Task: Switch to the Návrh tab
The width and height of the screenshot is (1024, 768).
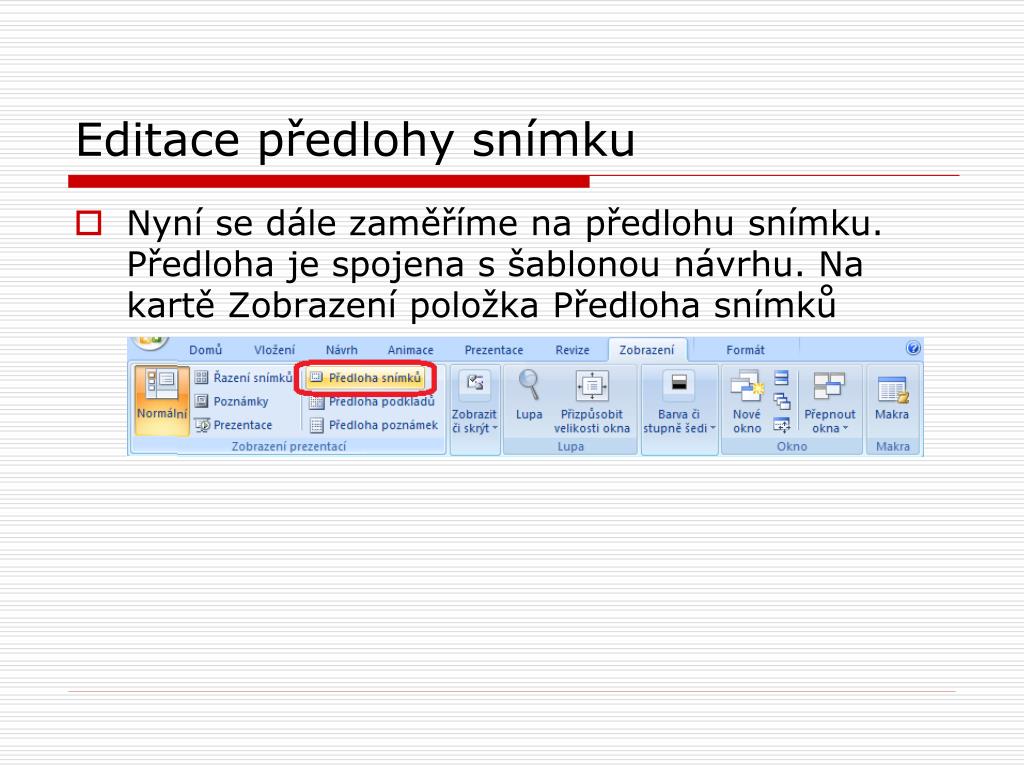Action: pos(342,350)
